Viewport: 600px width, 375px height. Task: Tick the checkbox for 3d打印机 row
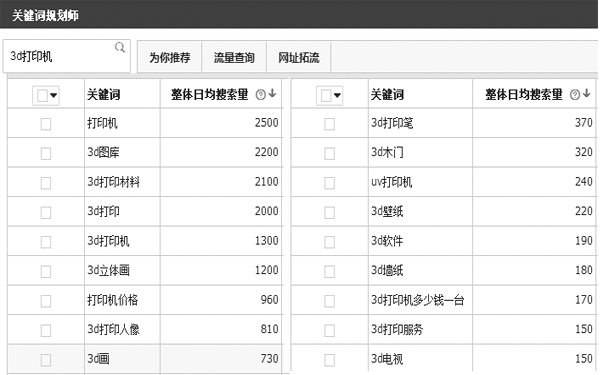[x=46, y=242]
